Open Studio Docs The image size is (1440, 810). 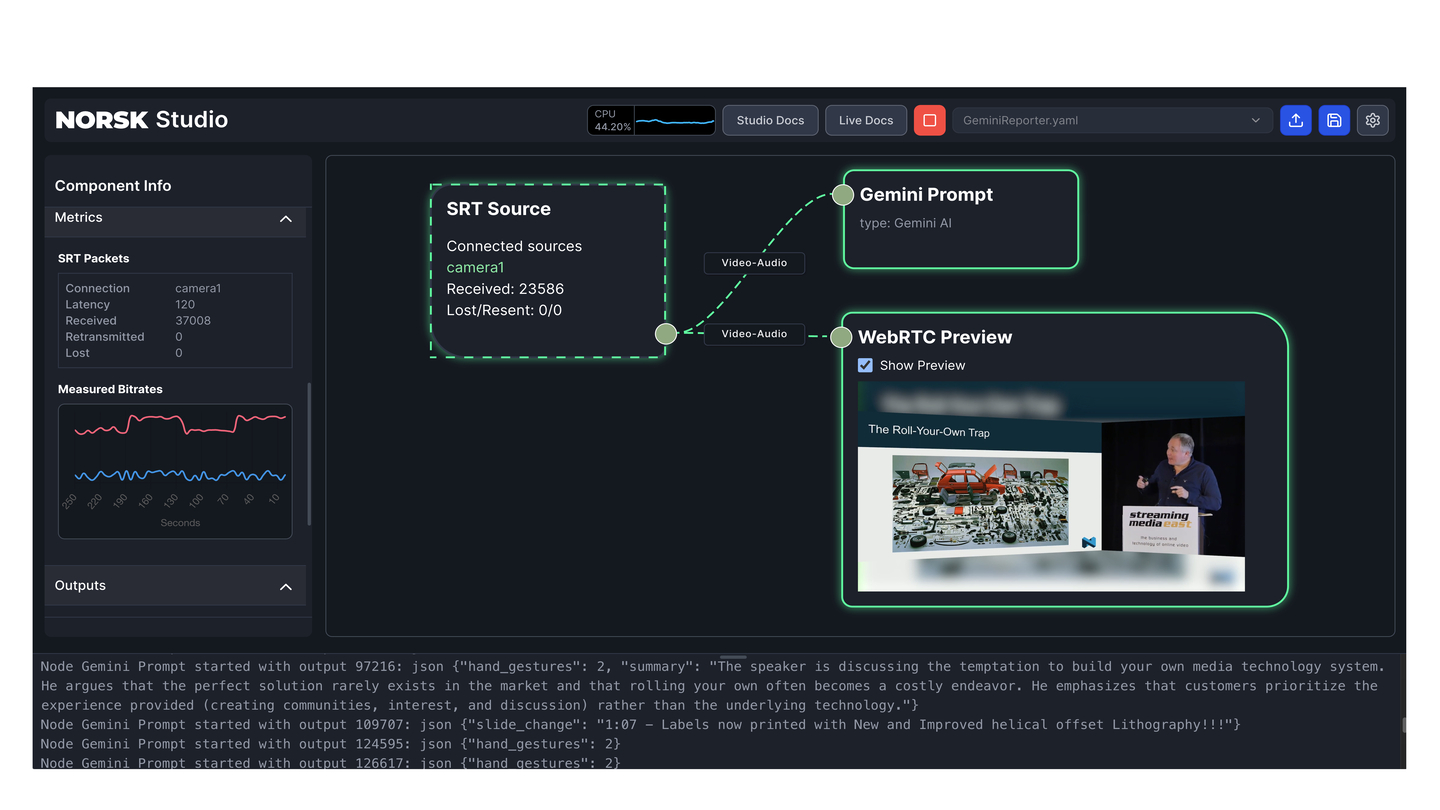(770, 120)
